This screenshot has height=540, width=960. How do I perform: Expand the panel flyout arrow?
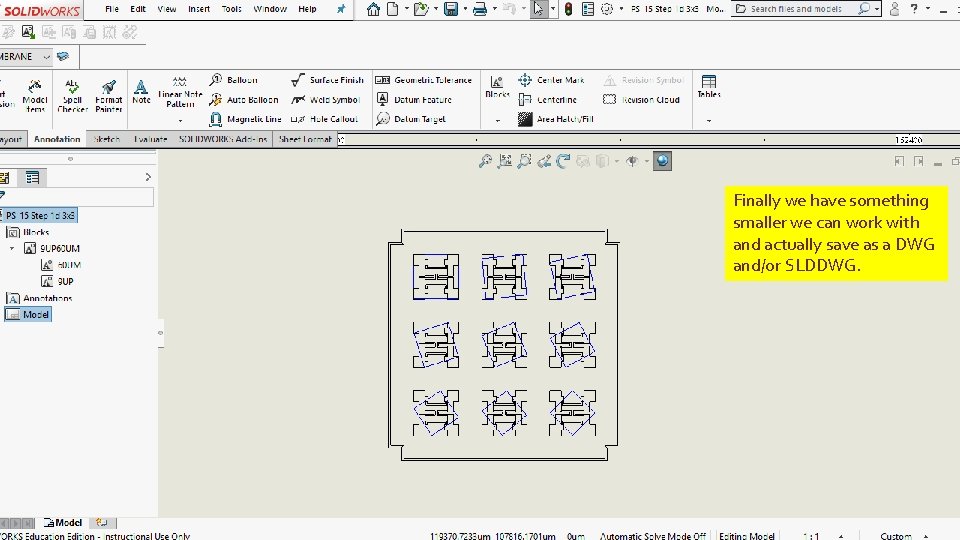click(x=148, y=177)
